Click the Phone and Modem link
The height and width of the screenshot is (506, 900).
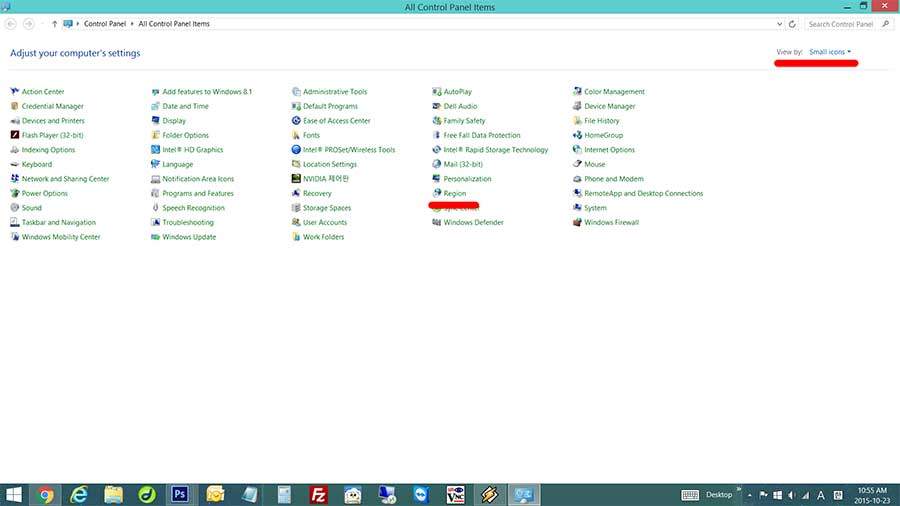[x=614, y=179]
